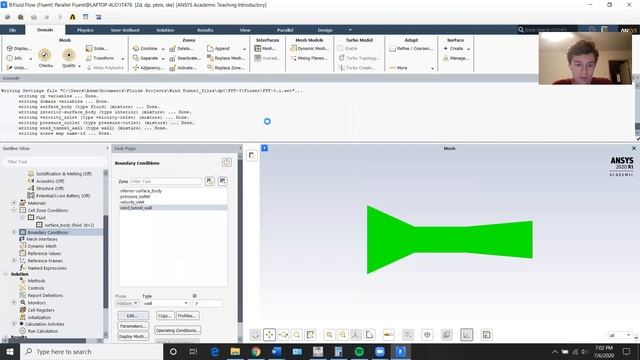
Task: Open File Explorer from the taskbar
Action: point(235,351)
